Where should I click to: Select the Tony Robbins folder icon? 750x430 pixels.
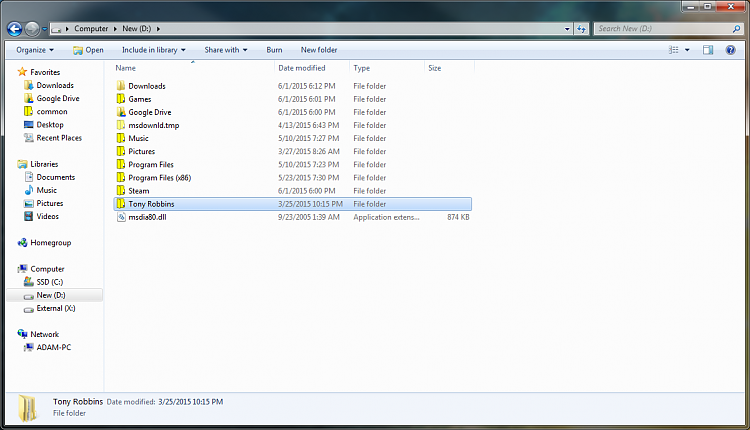[121, 204]
